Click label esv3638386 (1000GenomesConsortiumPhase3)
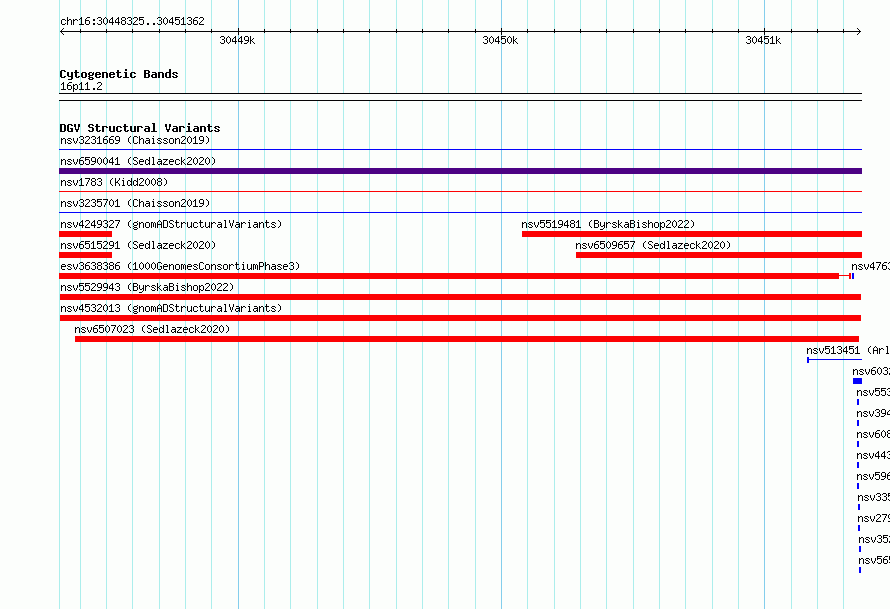 pos(180,266)
